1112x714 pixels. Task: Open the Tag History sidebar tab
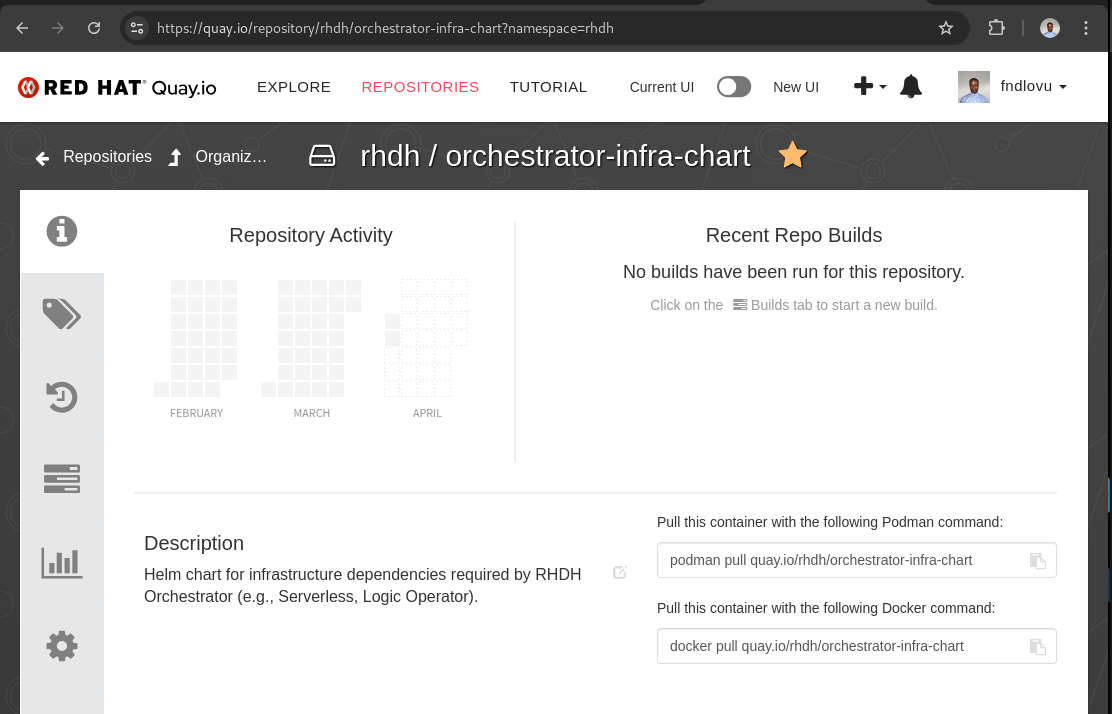[62, 397]
